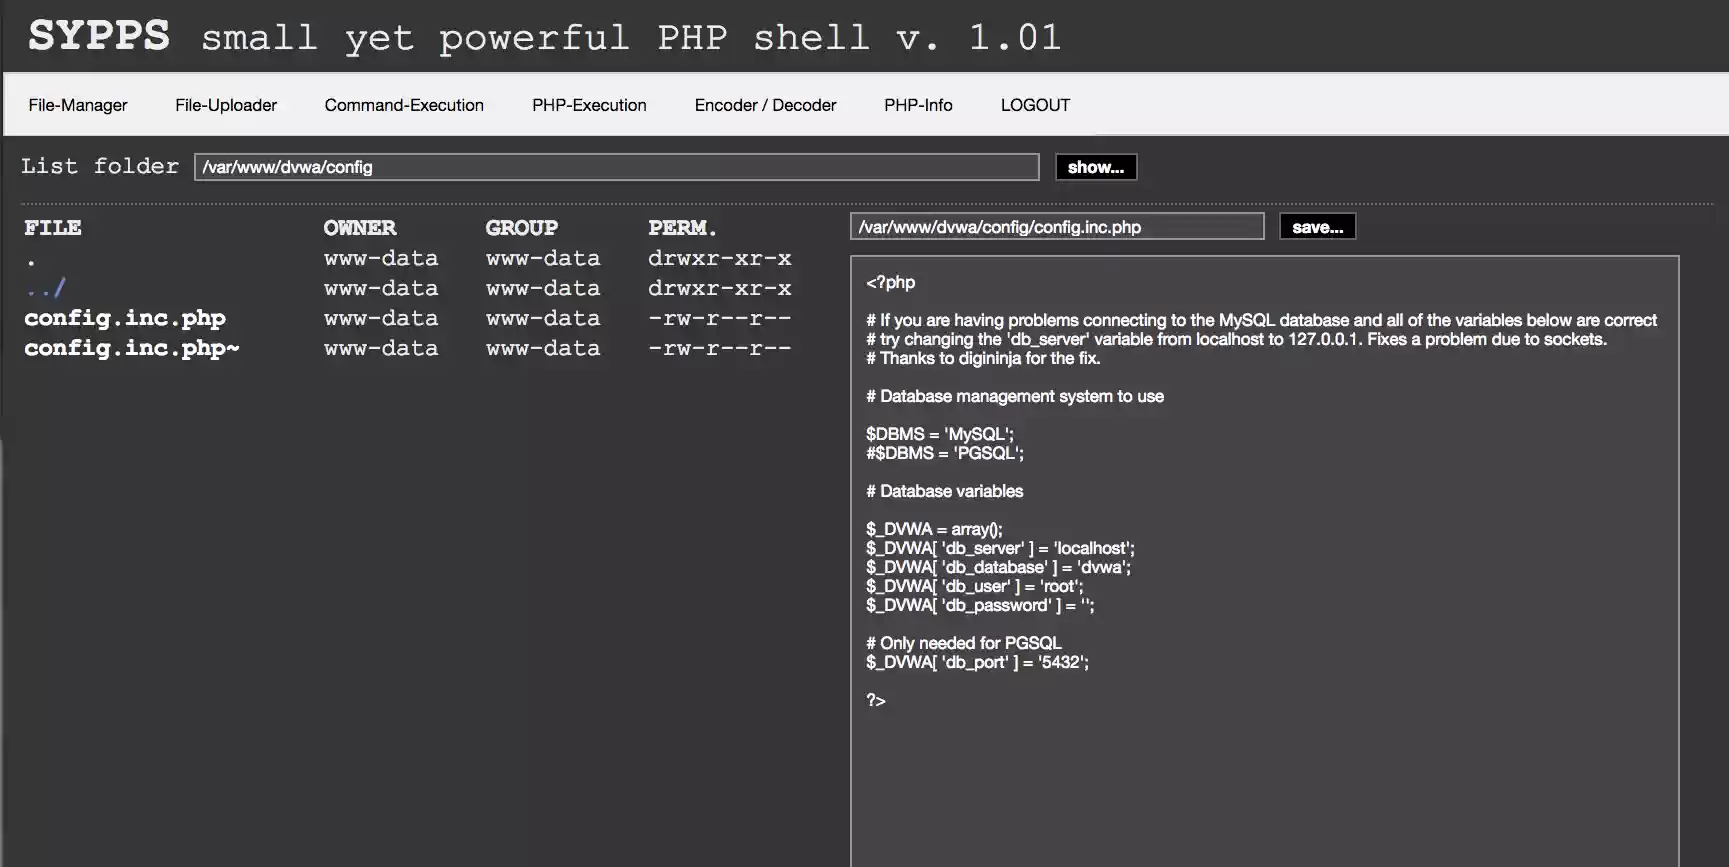Click the #$DBMS = 'PGSQL'; line
The height and width of the screenshot is (867, 1729).
(x=945, y=453)
